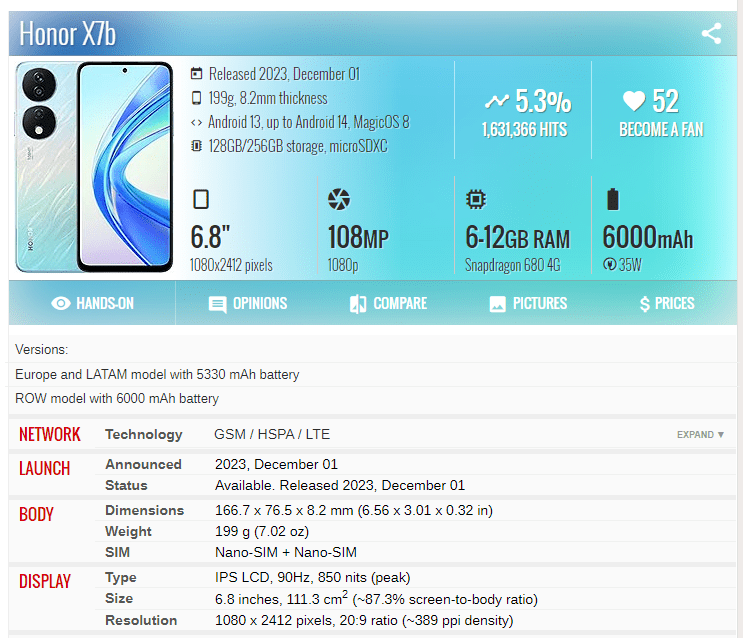Click the NETWORK section heading
Image resolution: width=743 pixels, height=638 pixels.
coord(50,434)
